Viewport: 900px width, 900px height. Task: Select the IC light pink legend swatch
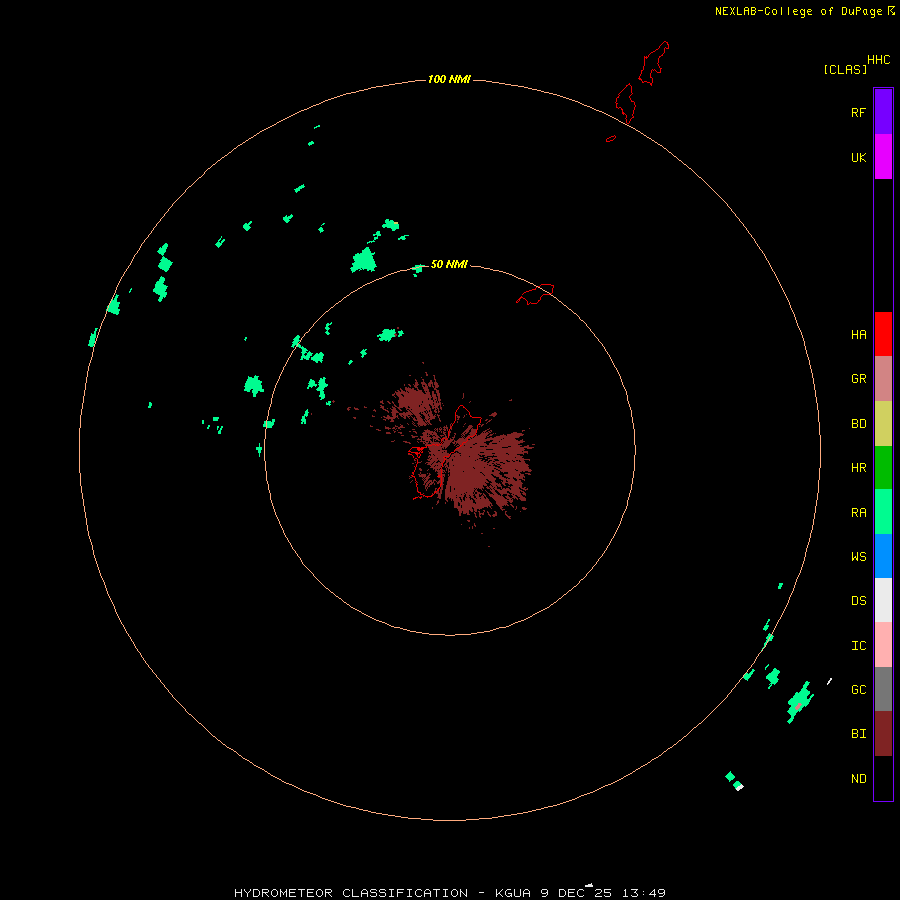tap(883, 645)
